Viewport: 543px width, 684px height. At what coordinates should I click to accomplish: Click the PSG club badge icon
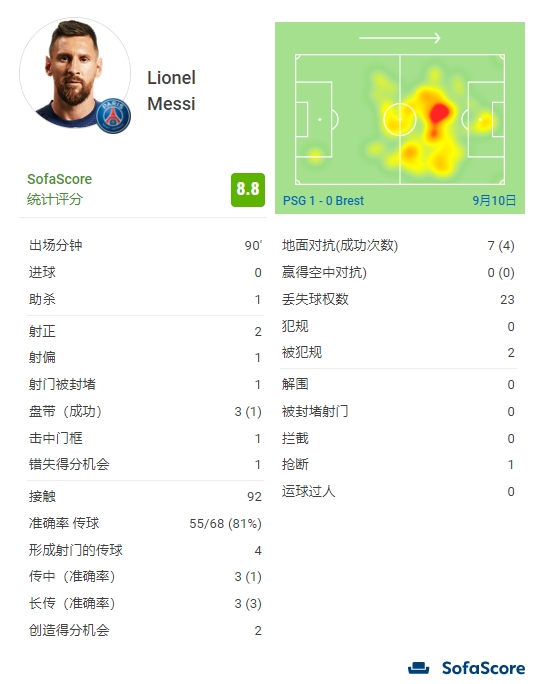[113, 116]
